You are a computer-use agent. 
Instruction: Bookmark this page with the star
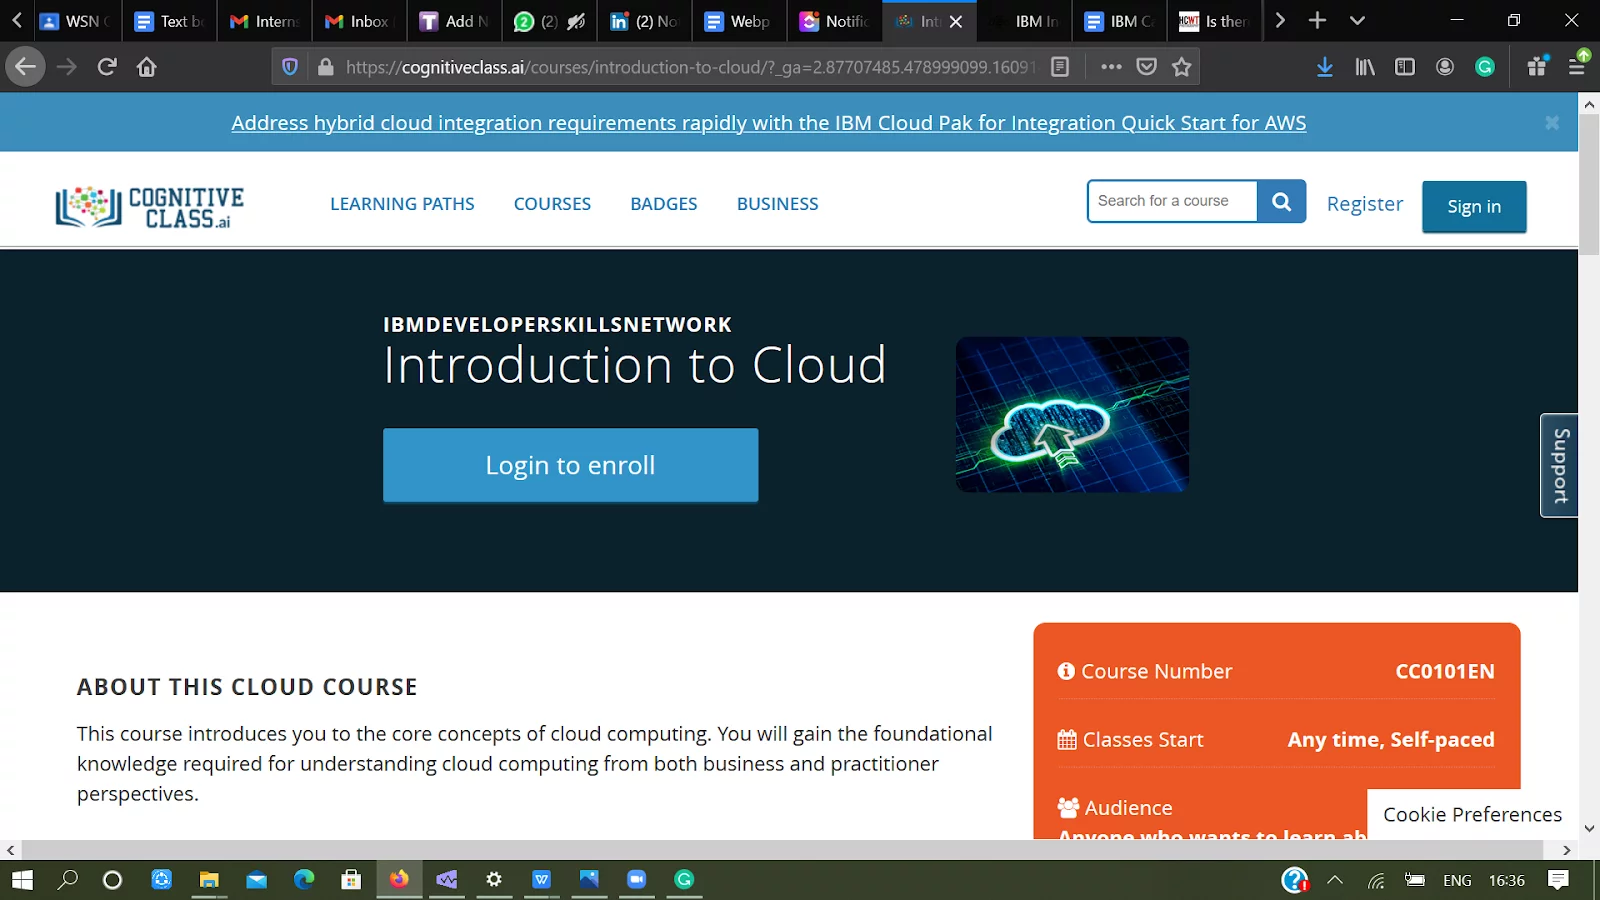point(1182,67)
